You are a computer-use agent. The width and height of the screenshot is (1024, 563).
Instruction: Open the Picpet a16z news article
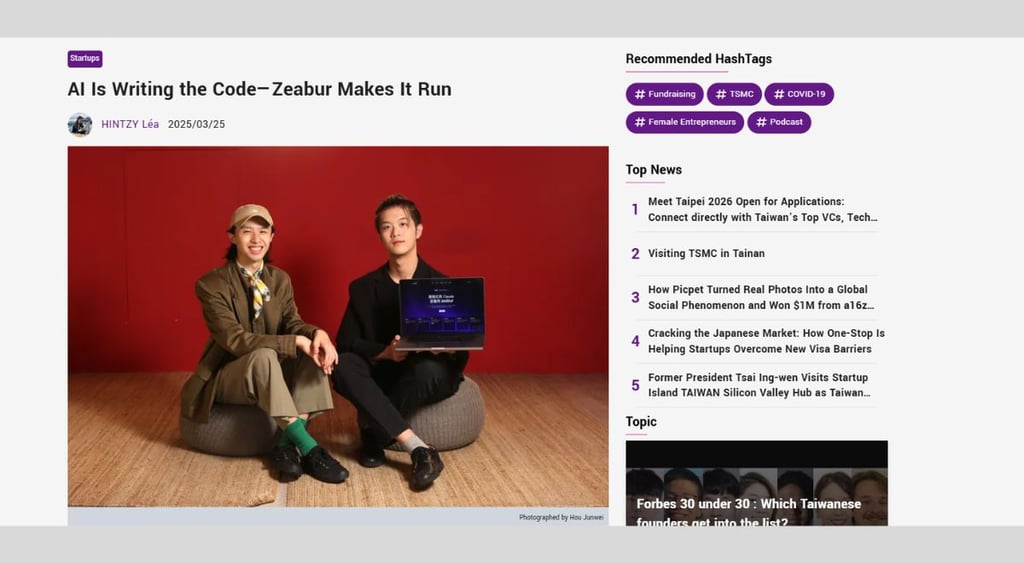tap(761, 297)
